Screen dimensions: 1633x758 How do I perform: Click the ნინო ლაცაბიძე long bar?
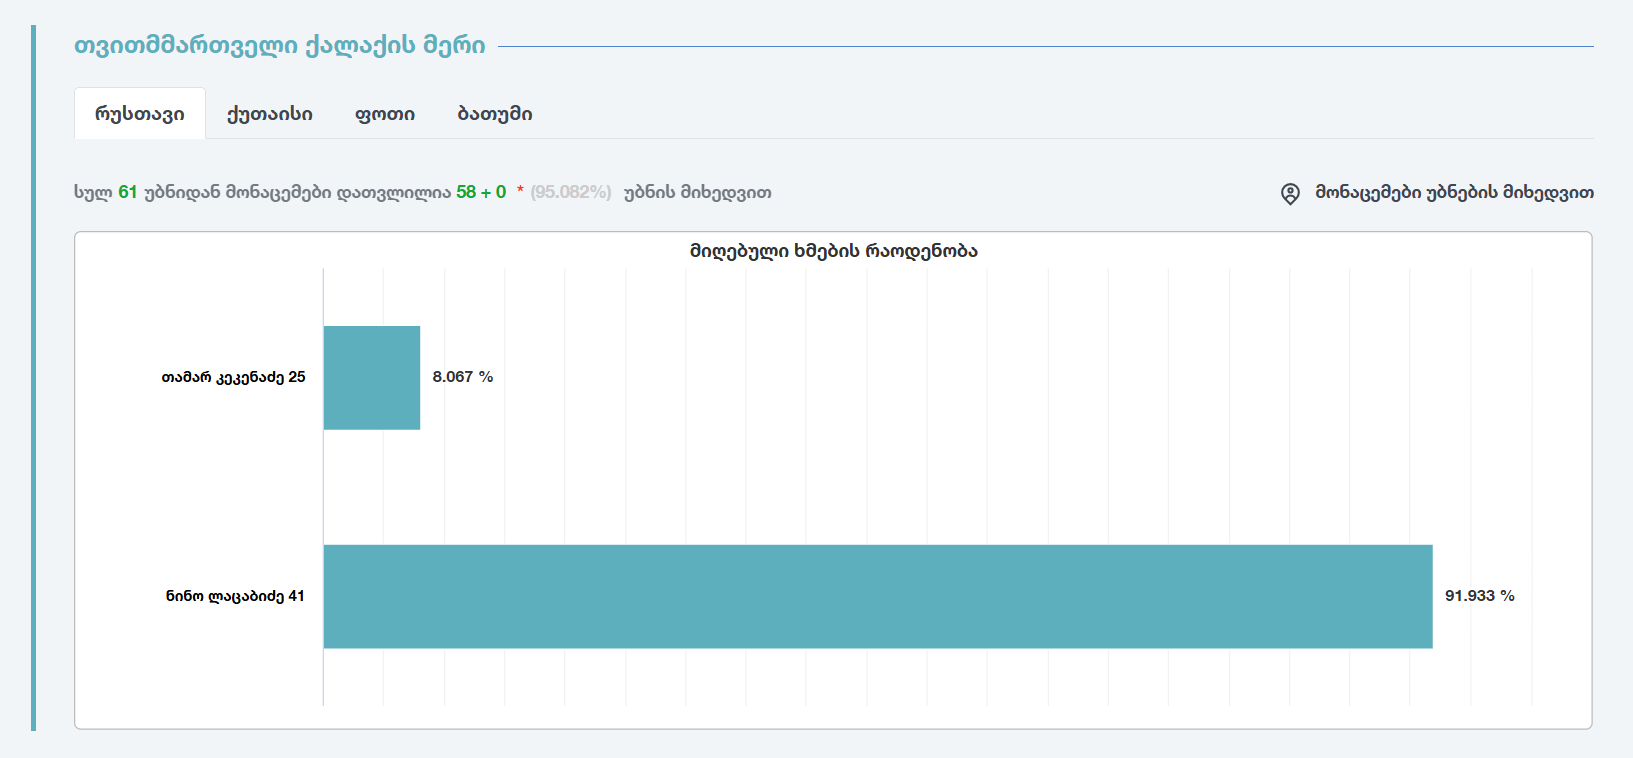coord(877,596)
